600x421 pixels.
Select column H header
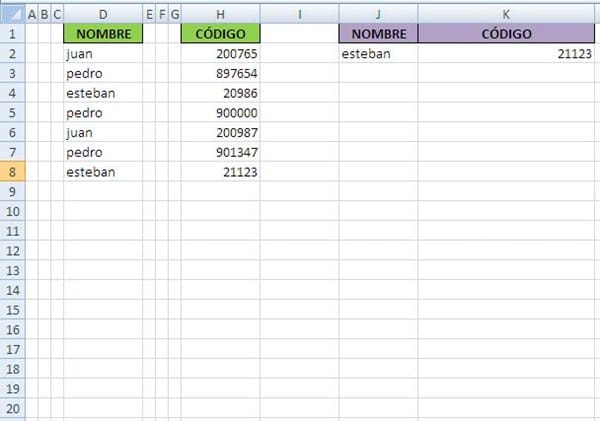[x=220, y=14]
